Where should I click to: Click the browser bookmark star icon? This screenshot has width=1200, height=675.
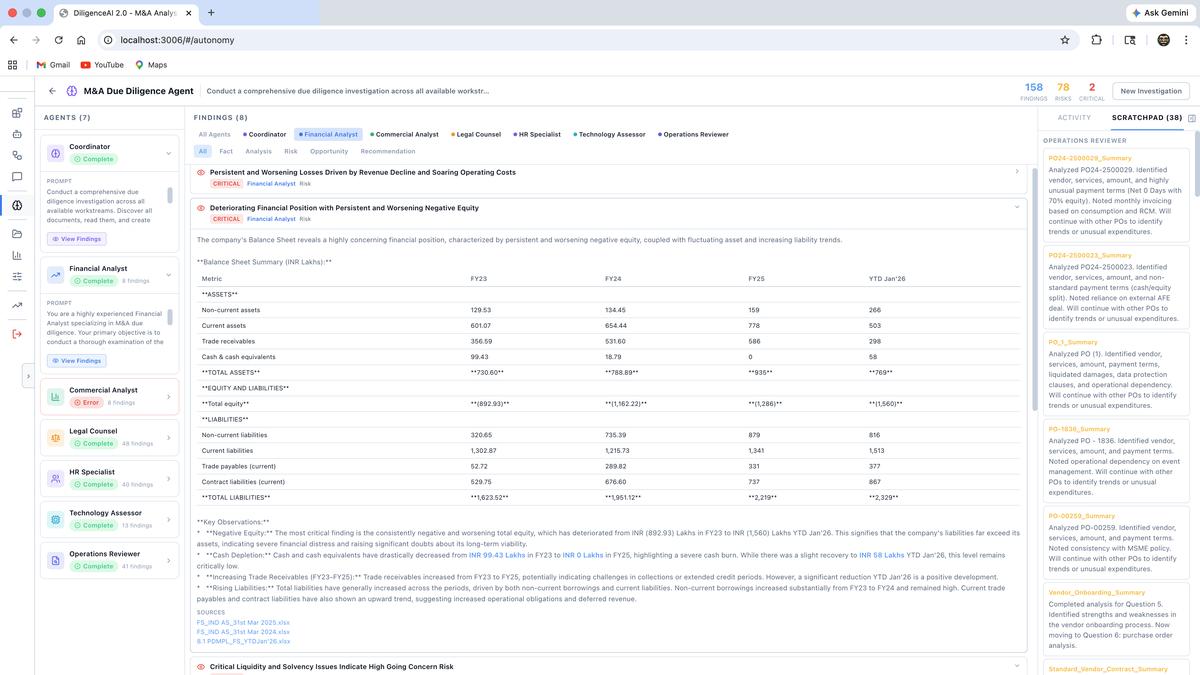pos(1065,40)
